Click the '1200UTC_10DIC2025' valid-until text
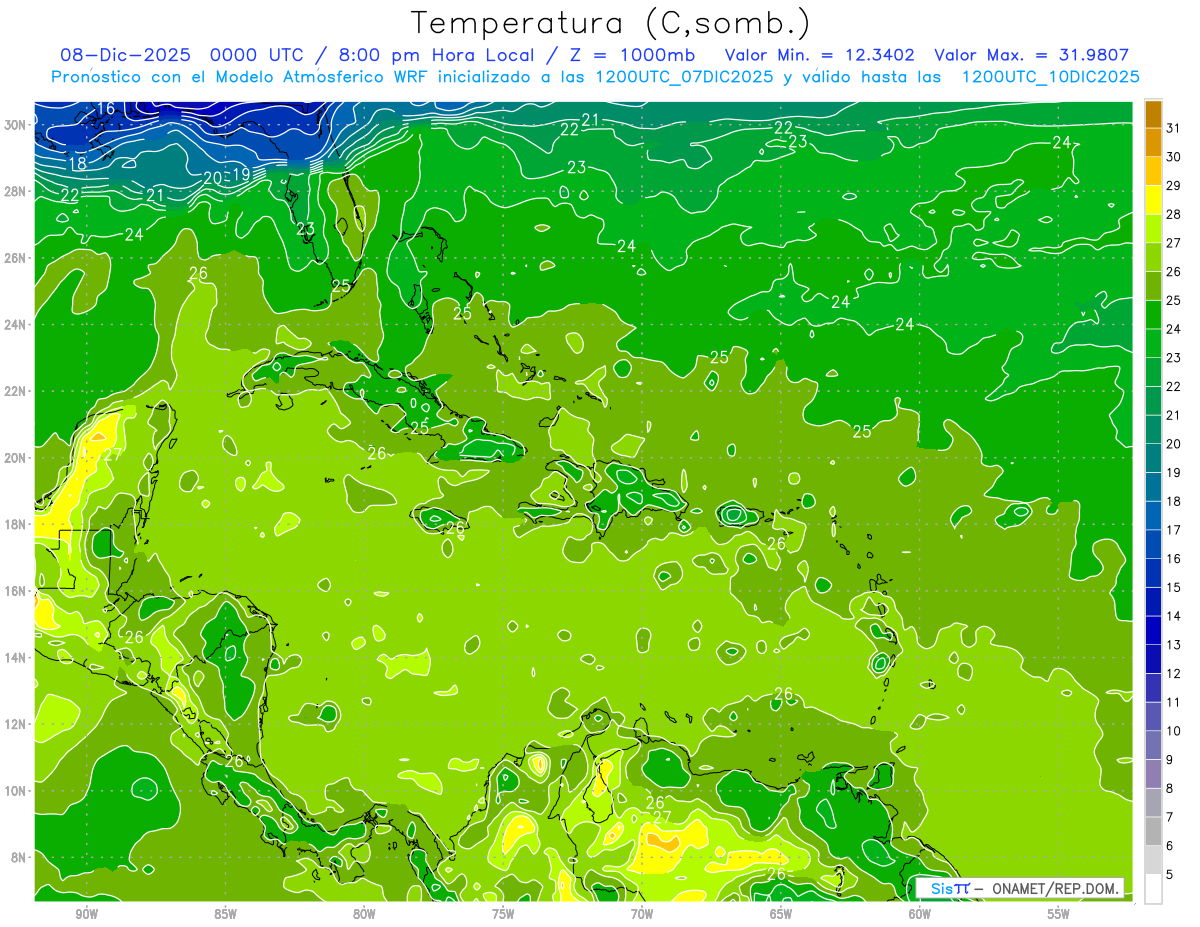Image resolution: width=1200 pixels, height=927 pixels. (x=1050, y=77)
